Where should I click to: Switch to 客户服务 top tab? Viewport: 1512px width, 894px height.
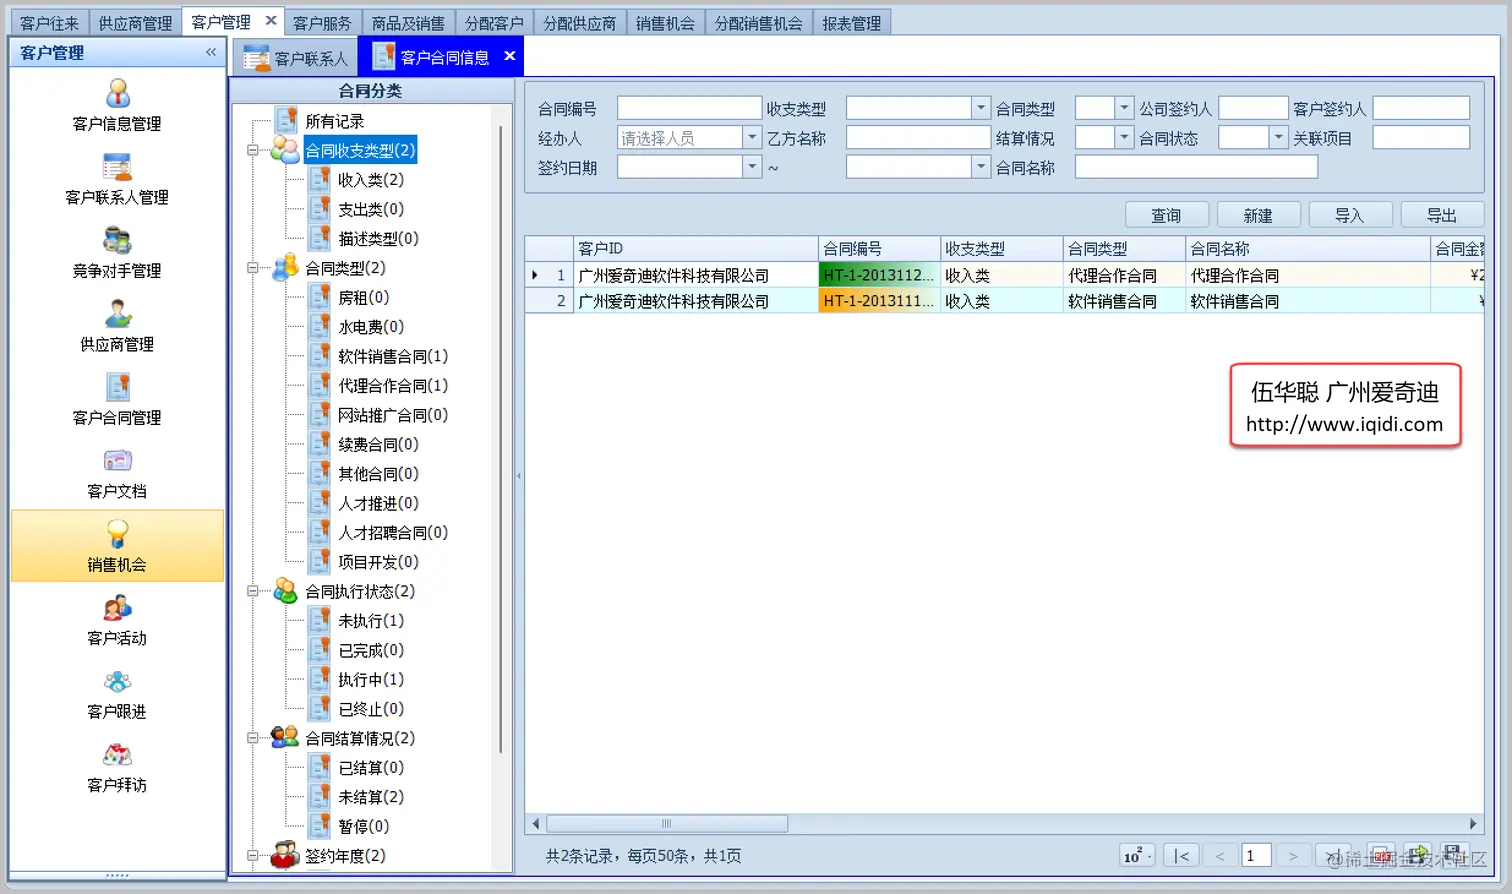pos(322,23)
